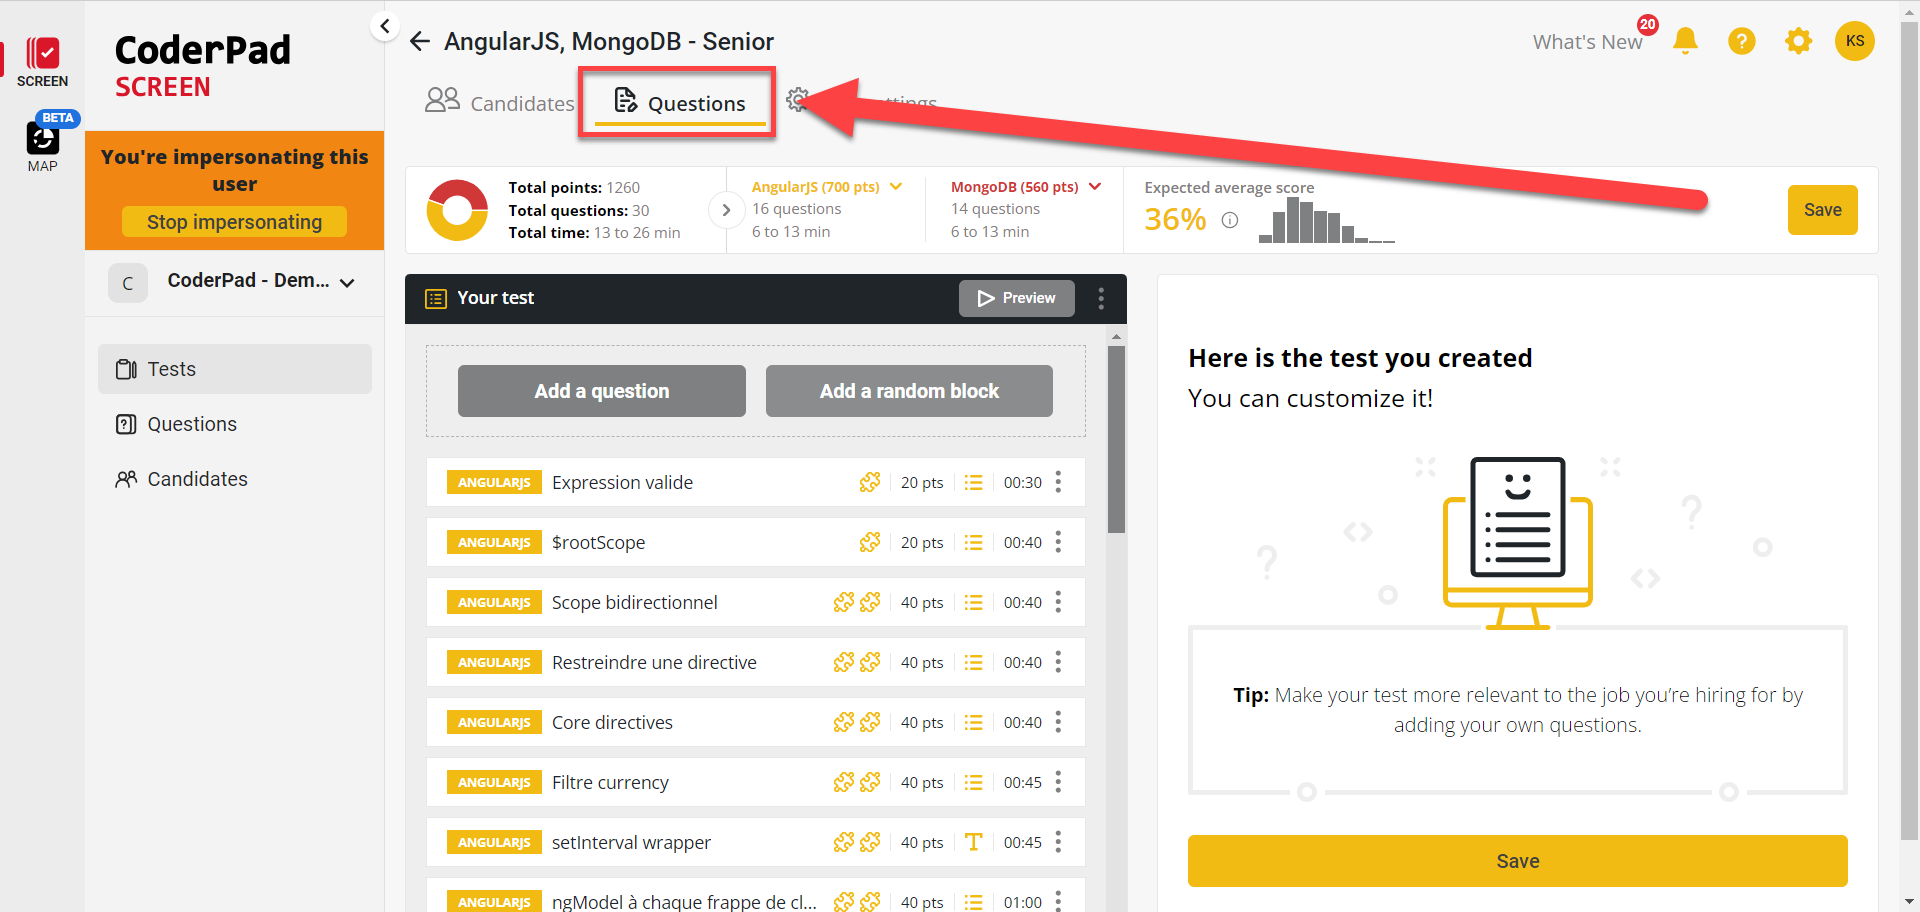Select the Questions tab
The height and width of the screenshot is (912, 1920).
click(680, 103)
